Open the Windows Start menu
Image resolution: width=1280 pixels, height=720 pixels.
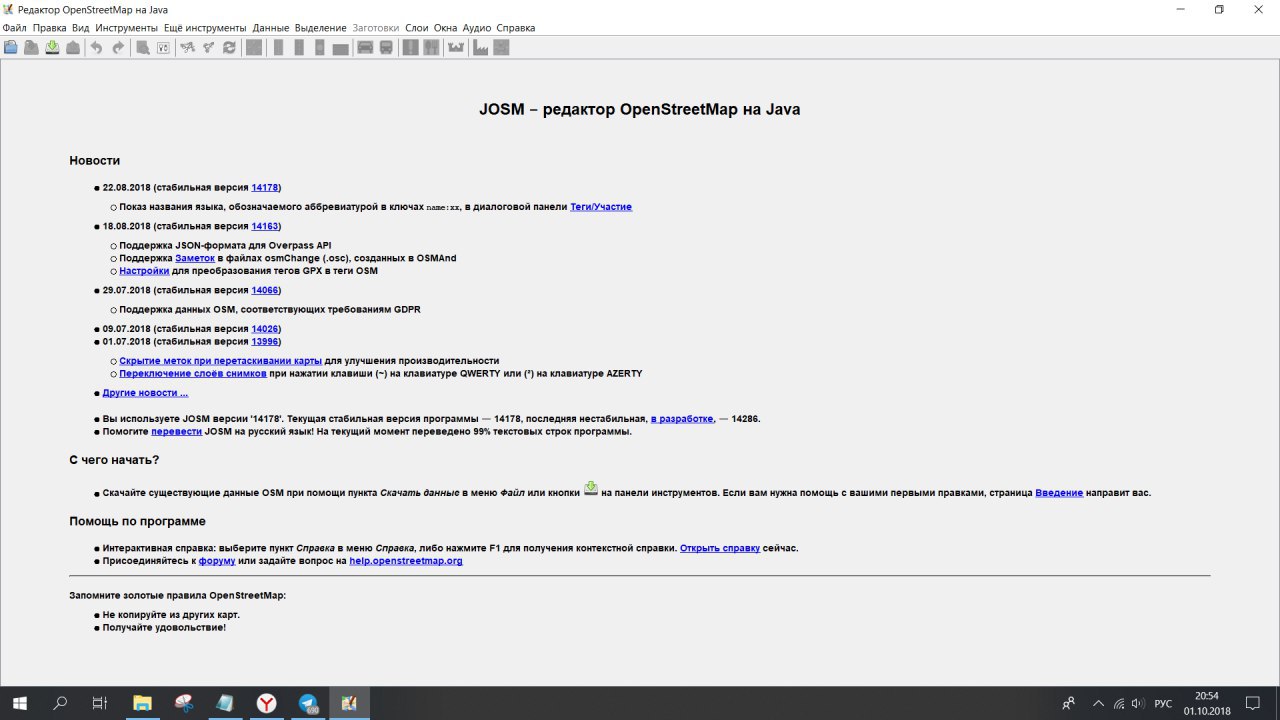(20, 703)
